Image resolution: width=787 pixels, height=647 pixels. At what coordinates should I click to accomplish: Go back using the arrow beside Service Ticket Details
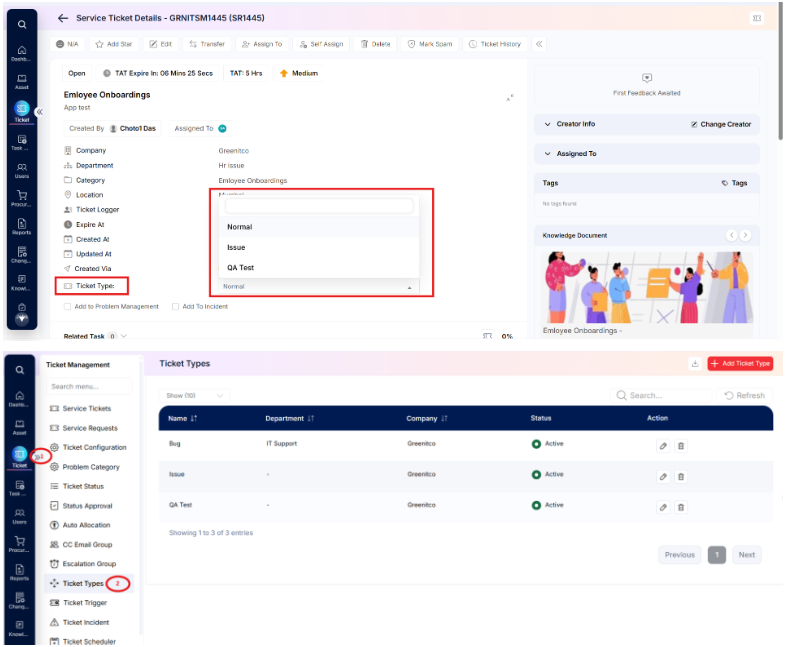point(63,18)
